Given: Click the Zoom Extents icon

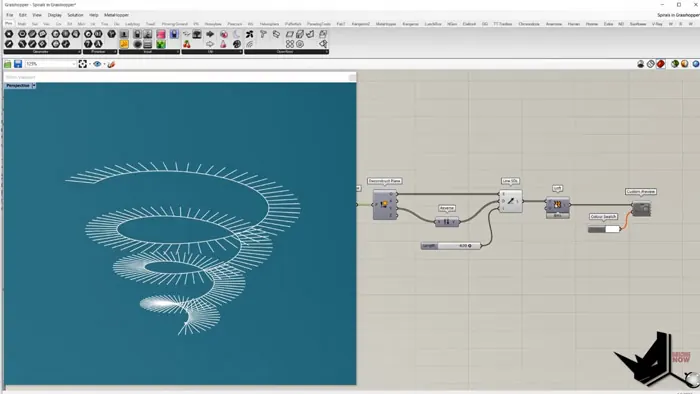Looking at the screenshot, I should click(83, 64).
